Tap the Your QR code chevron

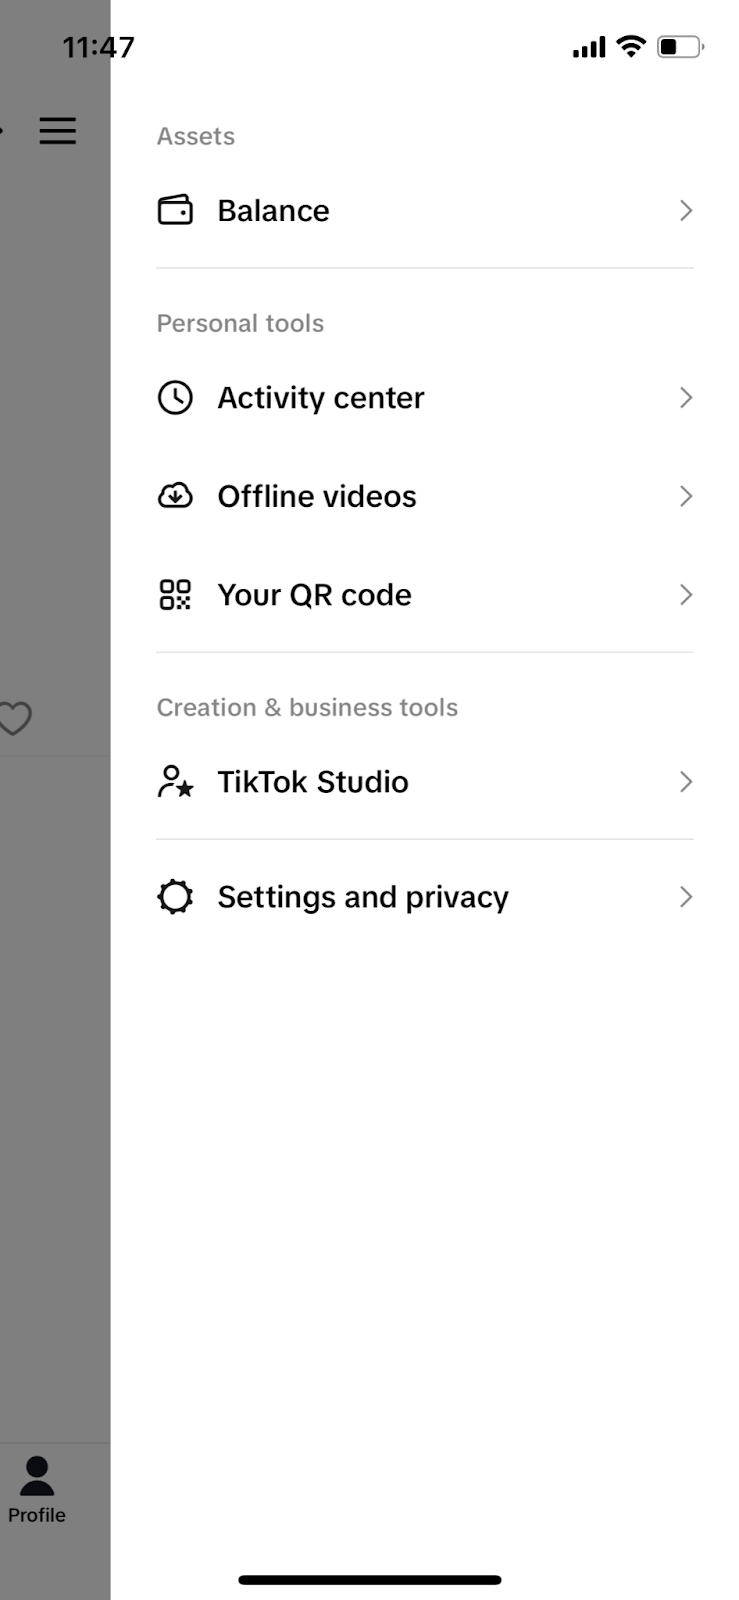[686, 595]
